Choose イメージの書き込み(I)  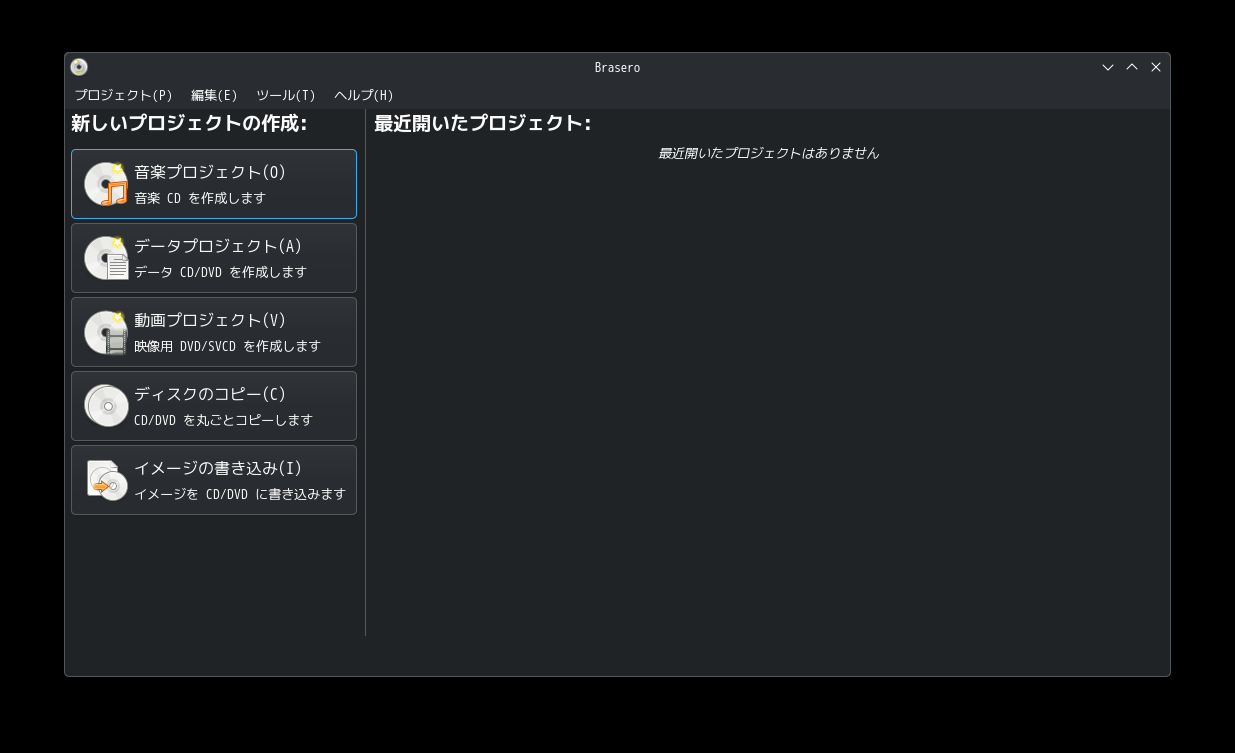pos(214,480)
